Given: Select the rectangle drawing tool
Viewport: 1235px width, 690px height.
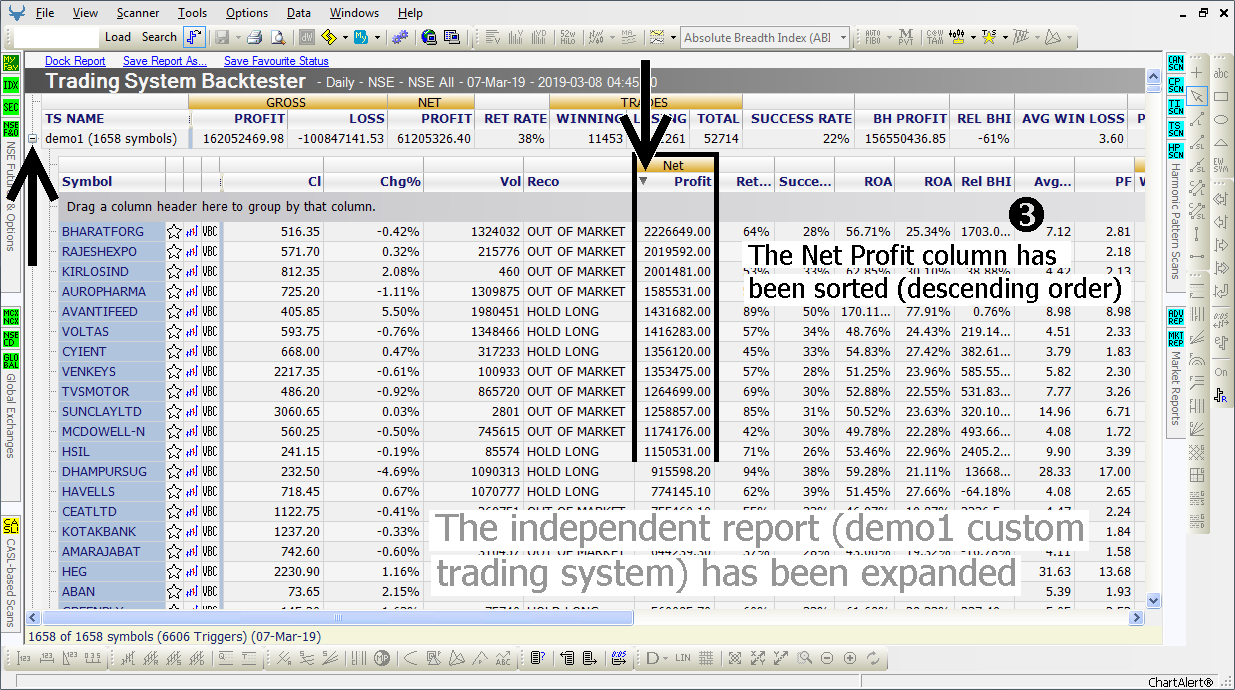Looking at the screenshot, I should click(x=1221, y=96).
